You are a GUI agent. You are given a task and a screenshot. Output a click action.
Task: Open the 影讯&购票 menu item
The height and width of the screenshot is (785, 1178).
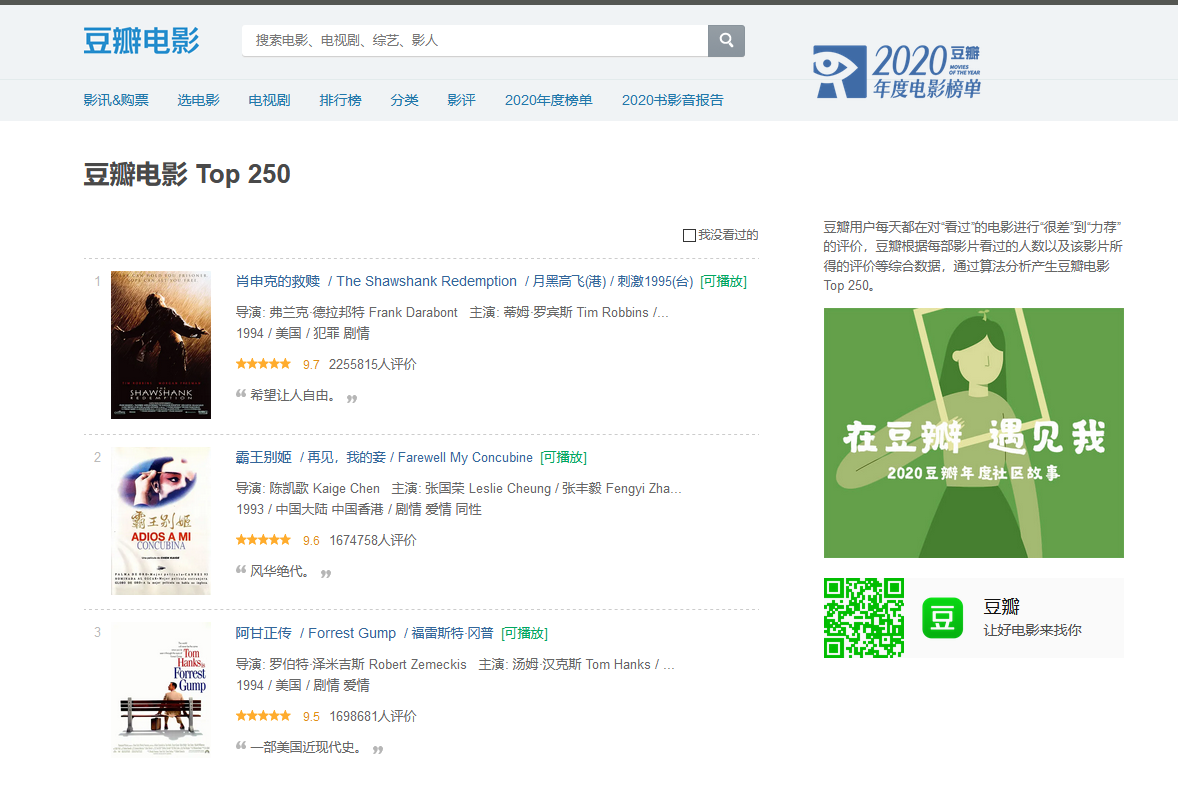coord(116,100)
